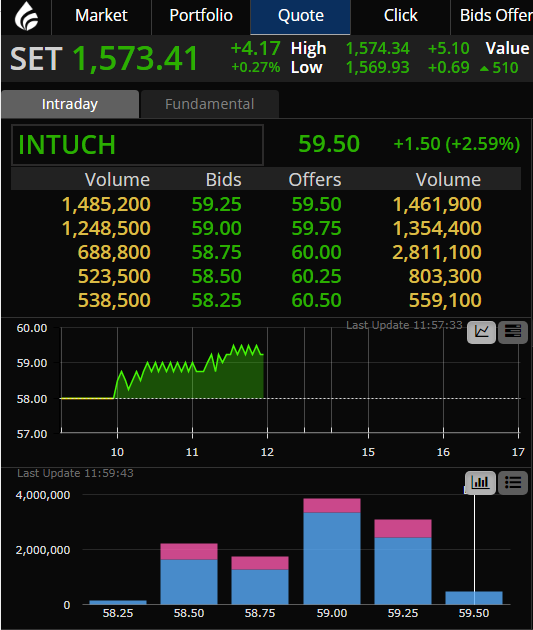This screenshot has height=630, width=533.
Task: Click offer volume 559,100
Action: pyautogui.click(x=445, y=301)
